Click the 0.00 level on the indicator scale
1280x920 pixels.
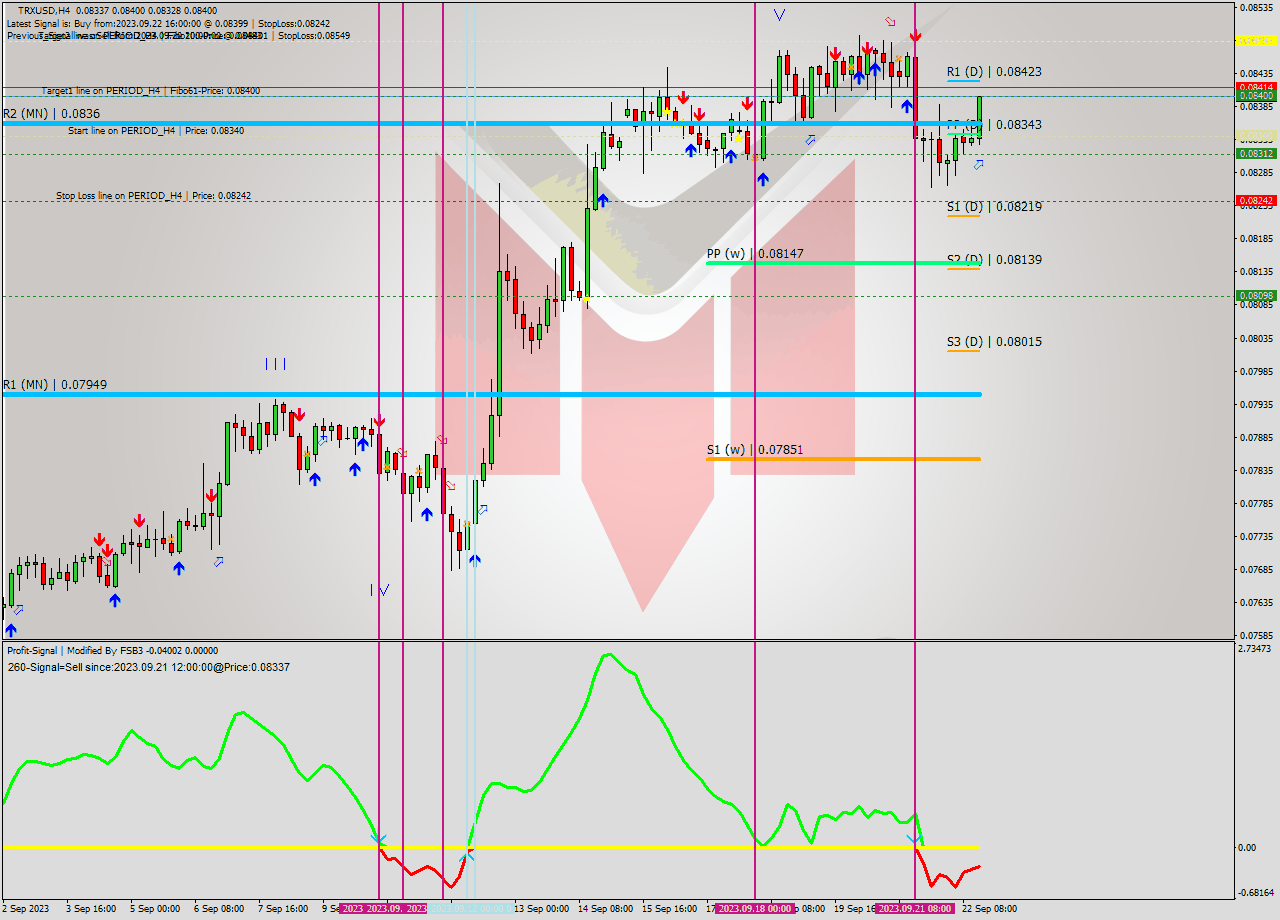(x=1247, y=848)
